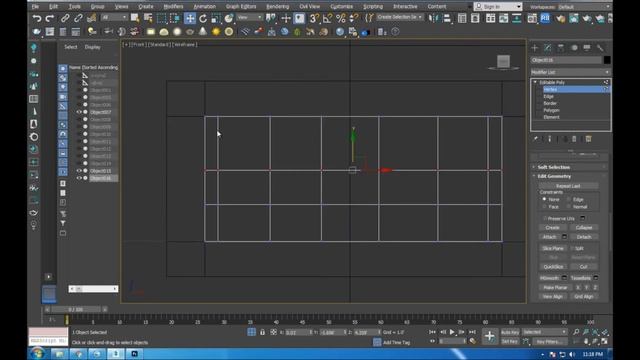
Task: Open the Modifier List dropdown
Action: tap(570, 72)
